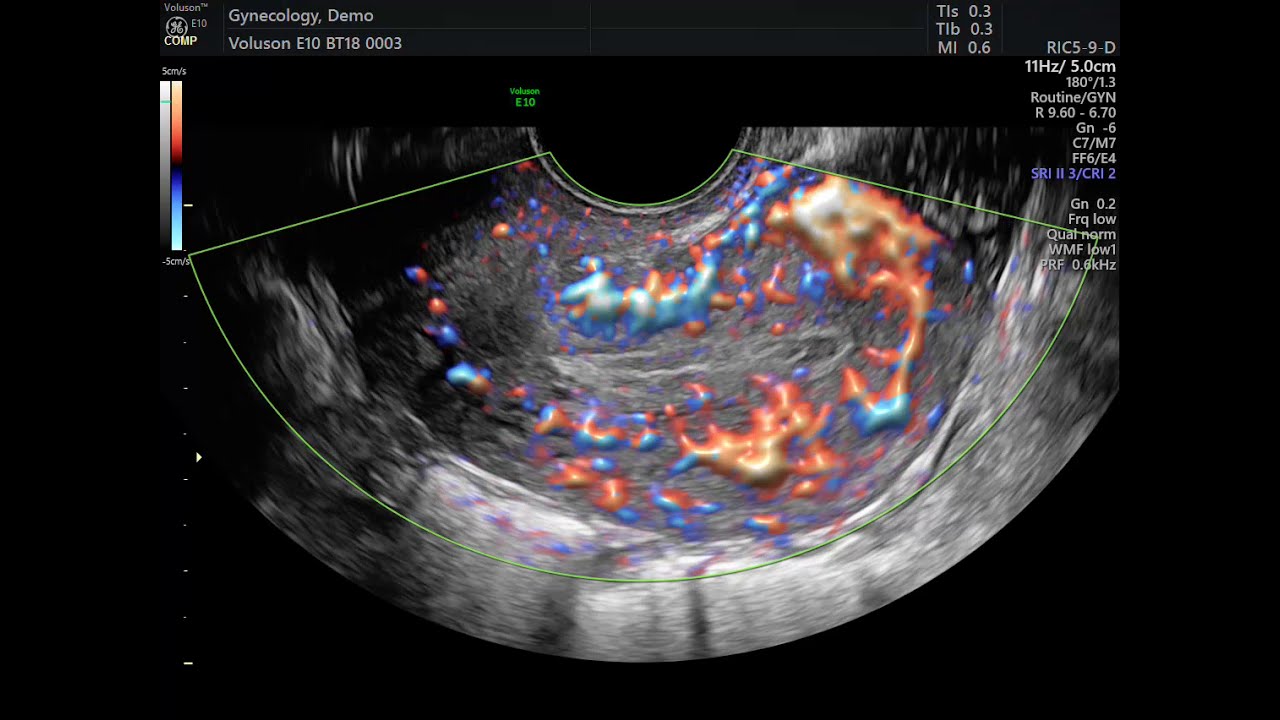Click the 'WMF low1' wall filter setting

point(1082,250)
